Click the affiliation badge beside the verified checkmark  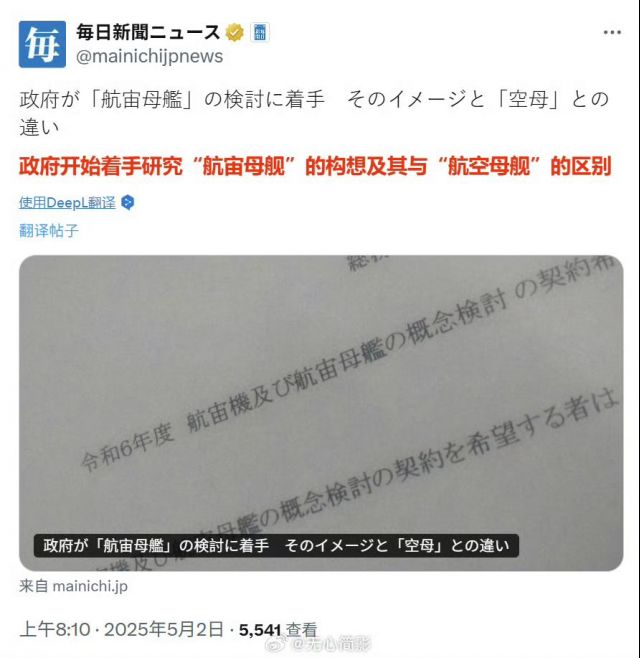260,32
